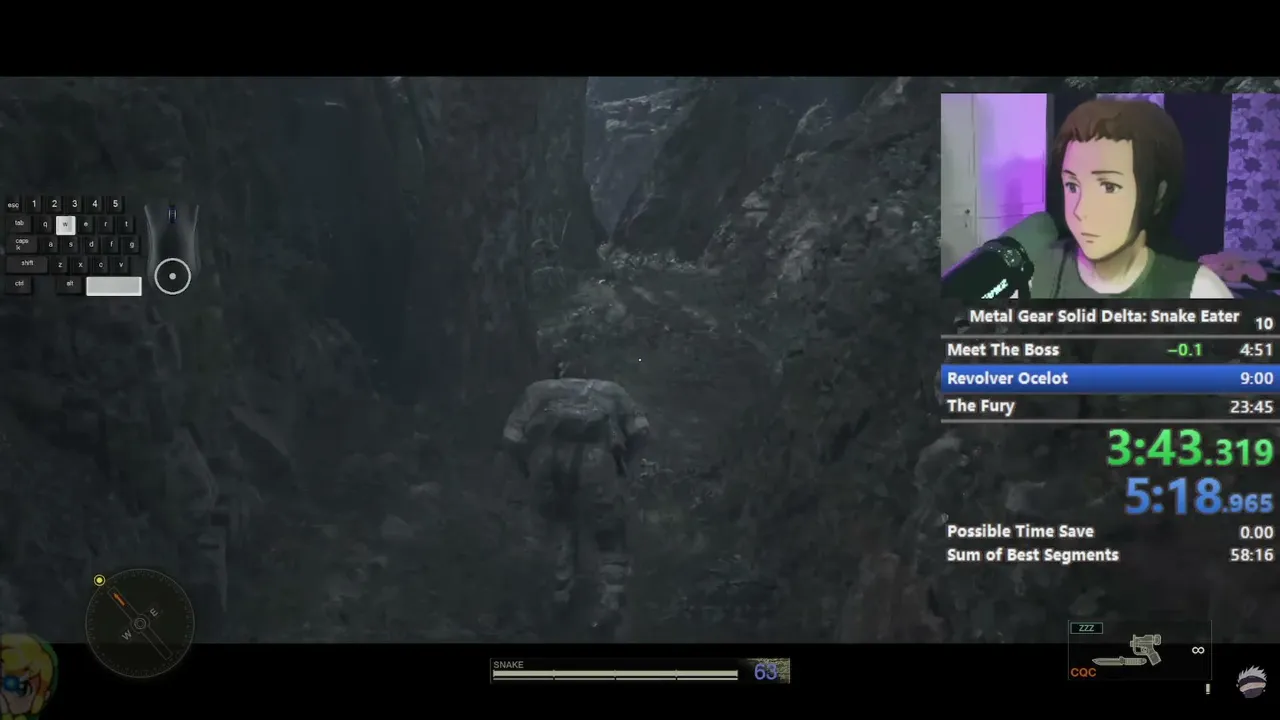Click the alt key in keyboard overlay
The image size is (1280, 720).
(x=69, y=284)
